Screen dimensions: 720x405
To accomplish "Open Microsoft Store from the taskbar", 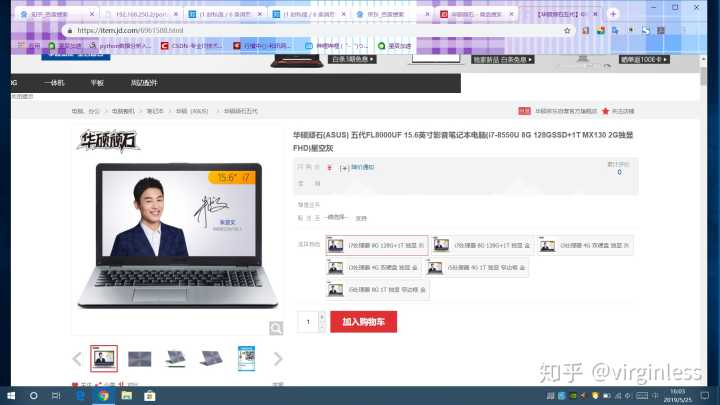I will pyautogui.click(x=150, y=395).
